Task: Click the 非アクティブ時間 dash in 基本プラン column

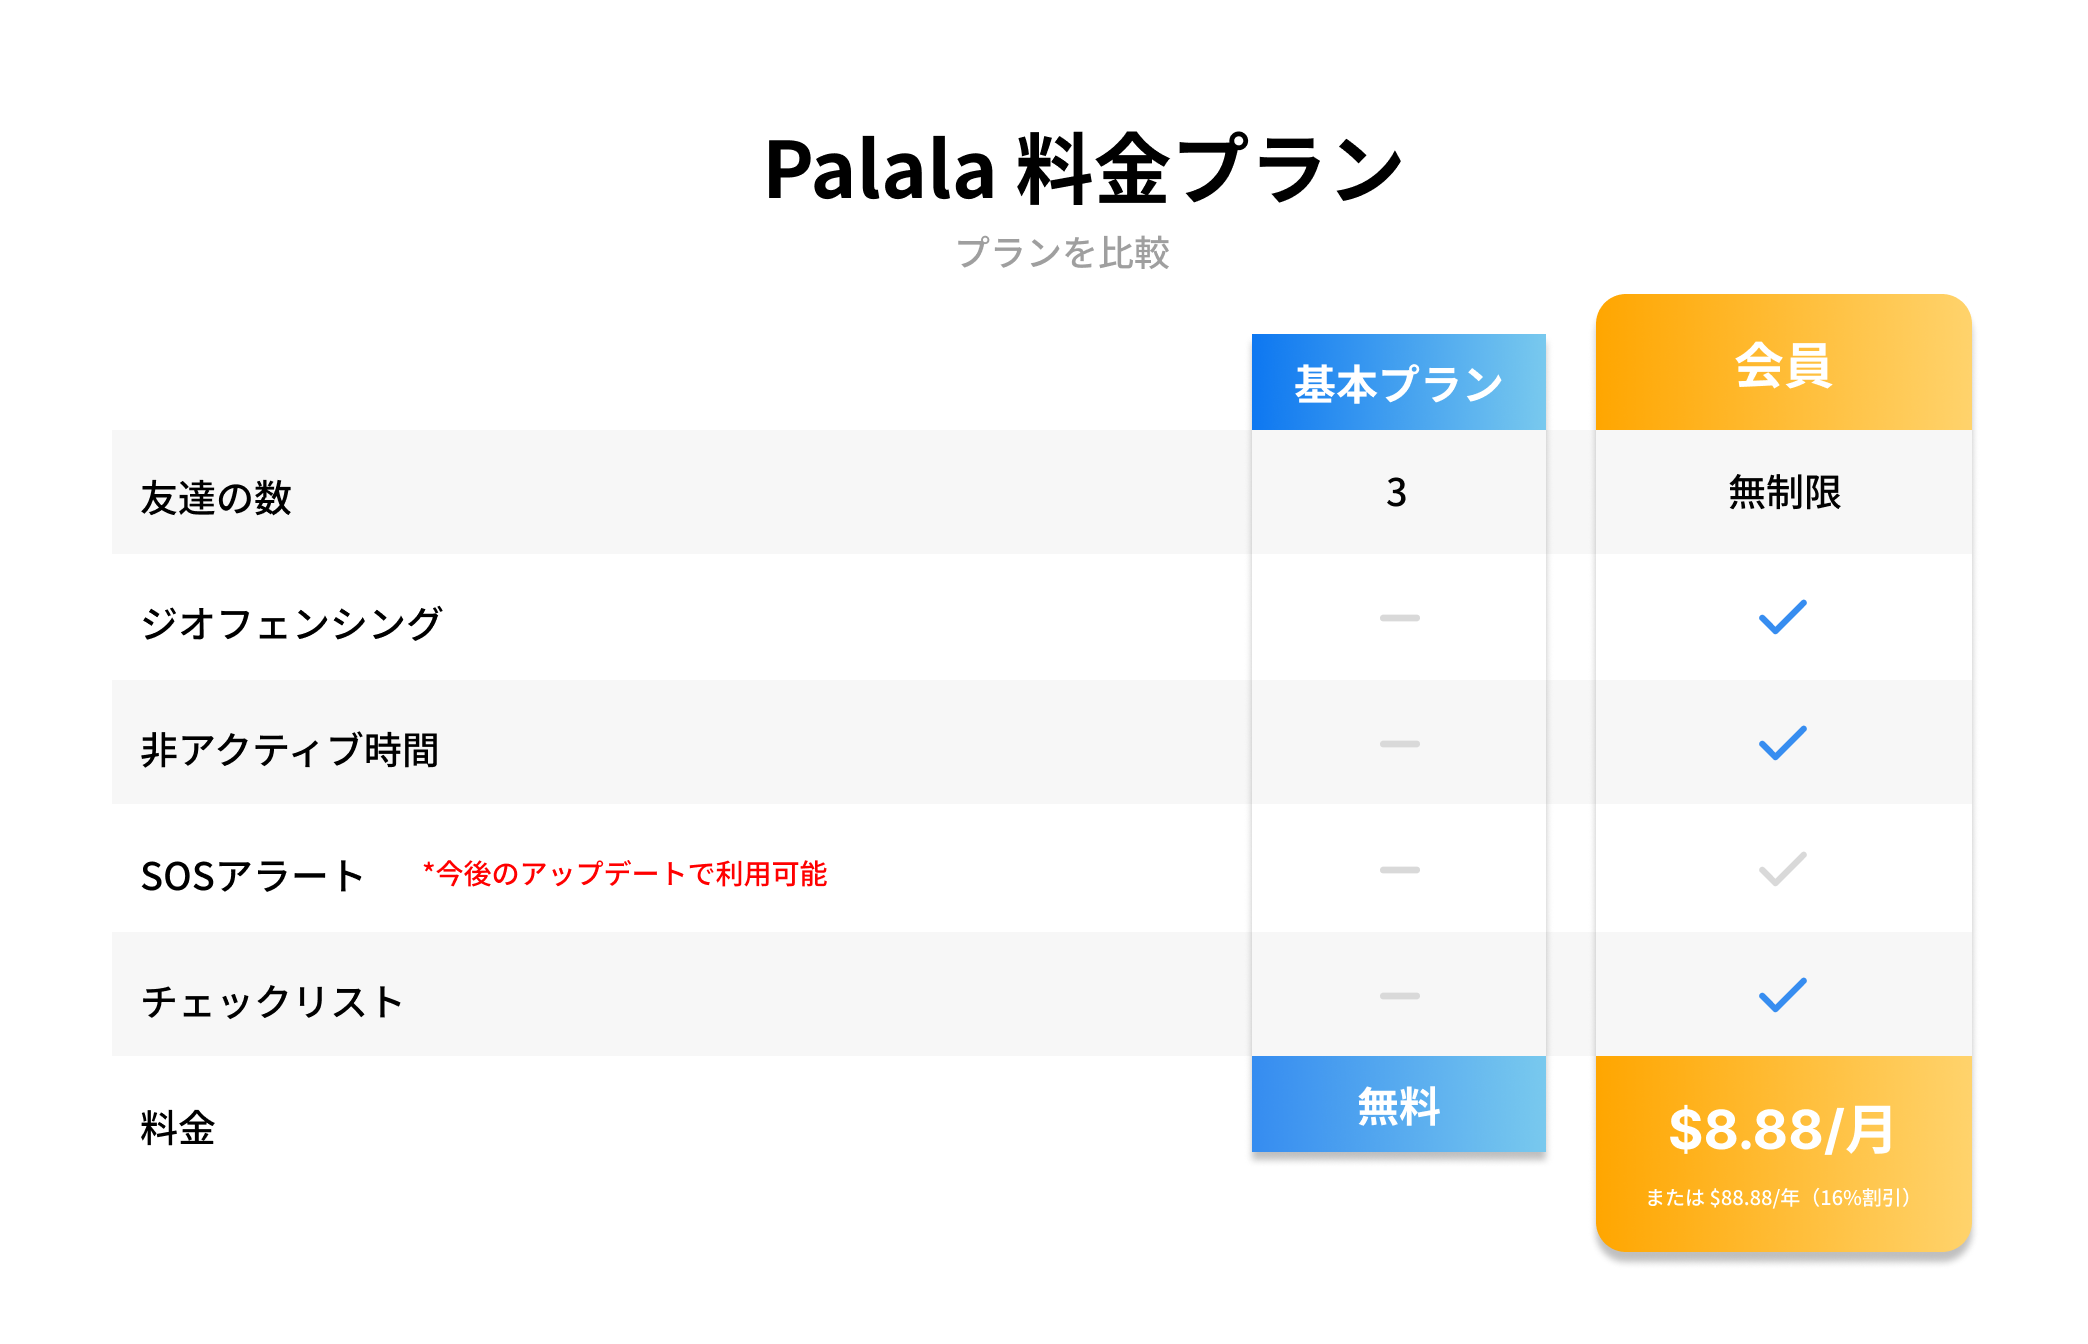Action: pos(1399,744)
